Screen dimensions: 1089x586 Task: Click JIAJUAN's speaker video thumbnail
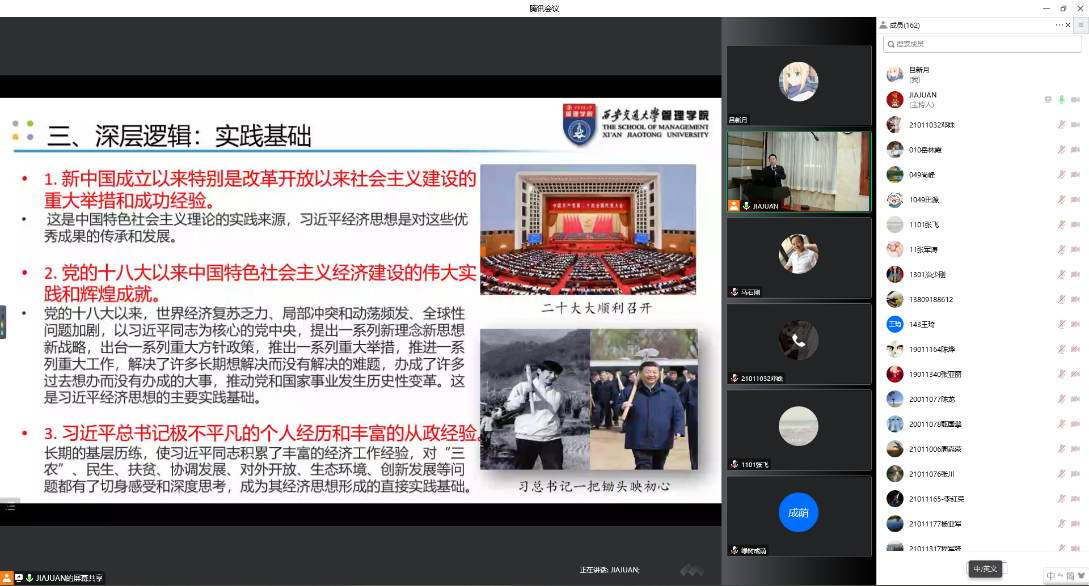click(x=783, y=171)
